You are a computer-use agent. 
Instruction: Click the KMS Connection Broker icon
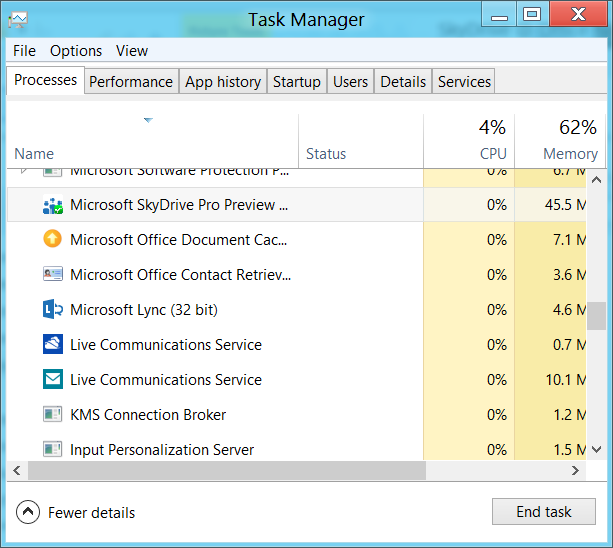(52, 414)
